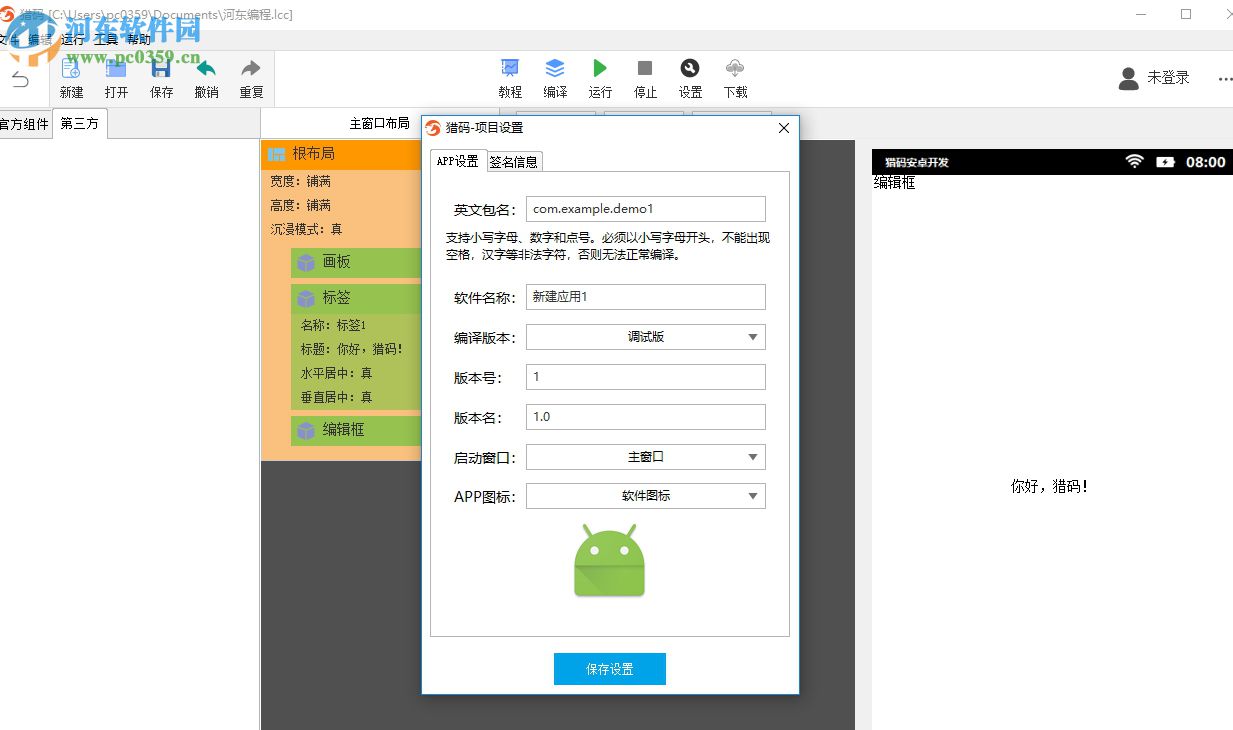Switch to the 签名信息 tab
Viewport: 1233px width, 730px height.
pos(513,162)
